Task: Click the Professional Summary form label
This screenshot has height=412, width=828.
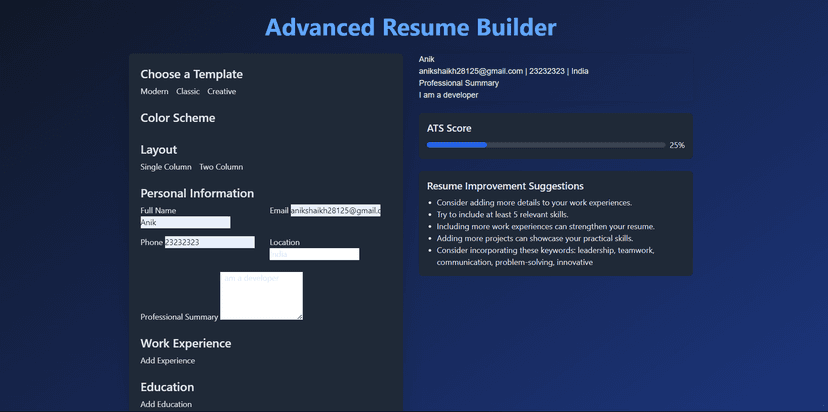Action: tap(179, 317)
